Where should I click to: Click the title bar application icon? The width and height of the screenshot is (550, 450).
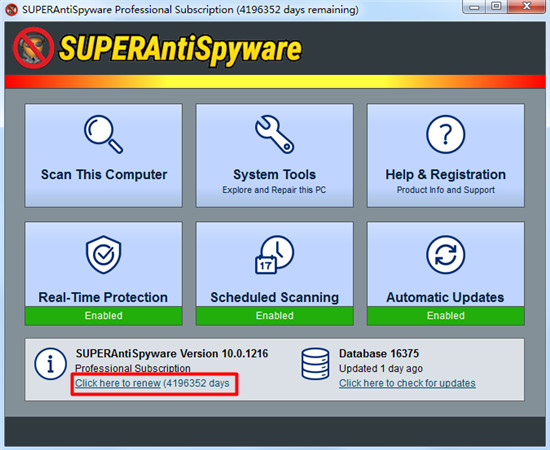click(x=12, y=9)
